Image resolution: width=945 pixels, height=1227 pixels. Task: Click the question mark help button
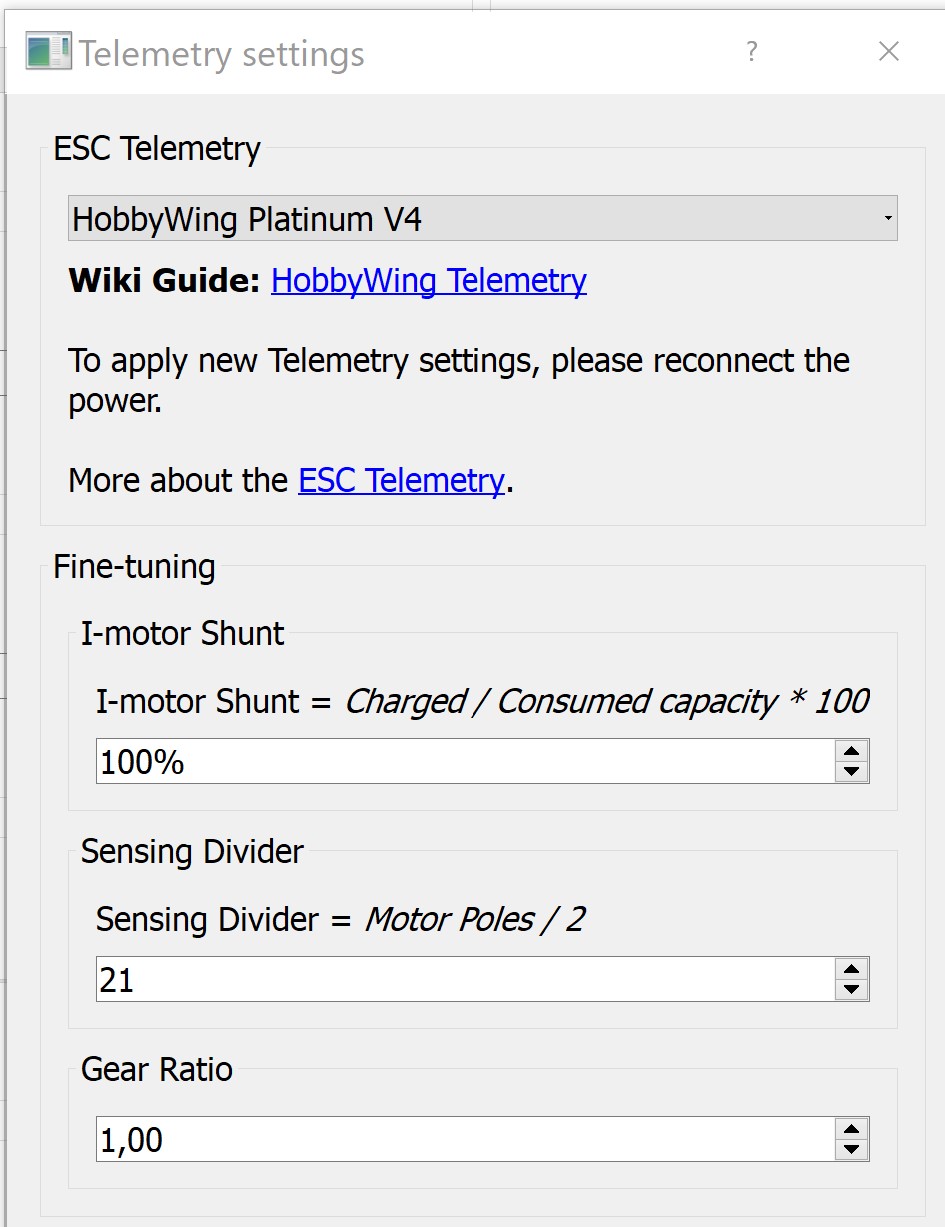click(752, 52)
